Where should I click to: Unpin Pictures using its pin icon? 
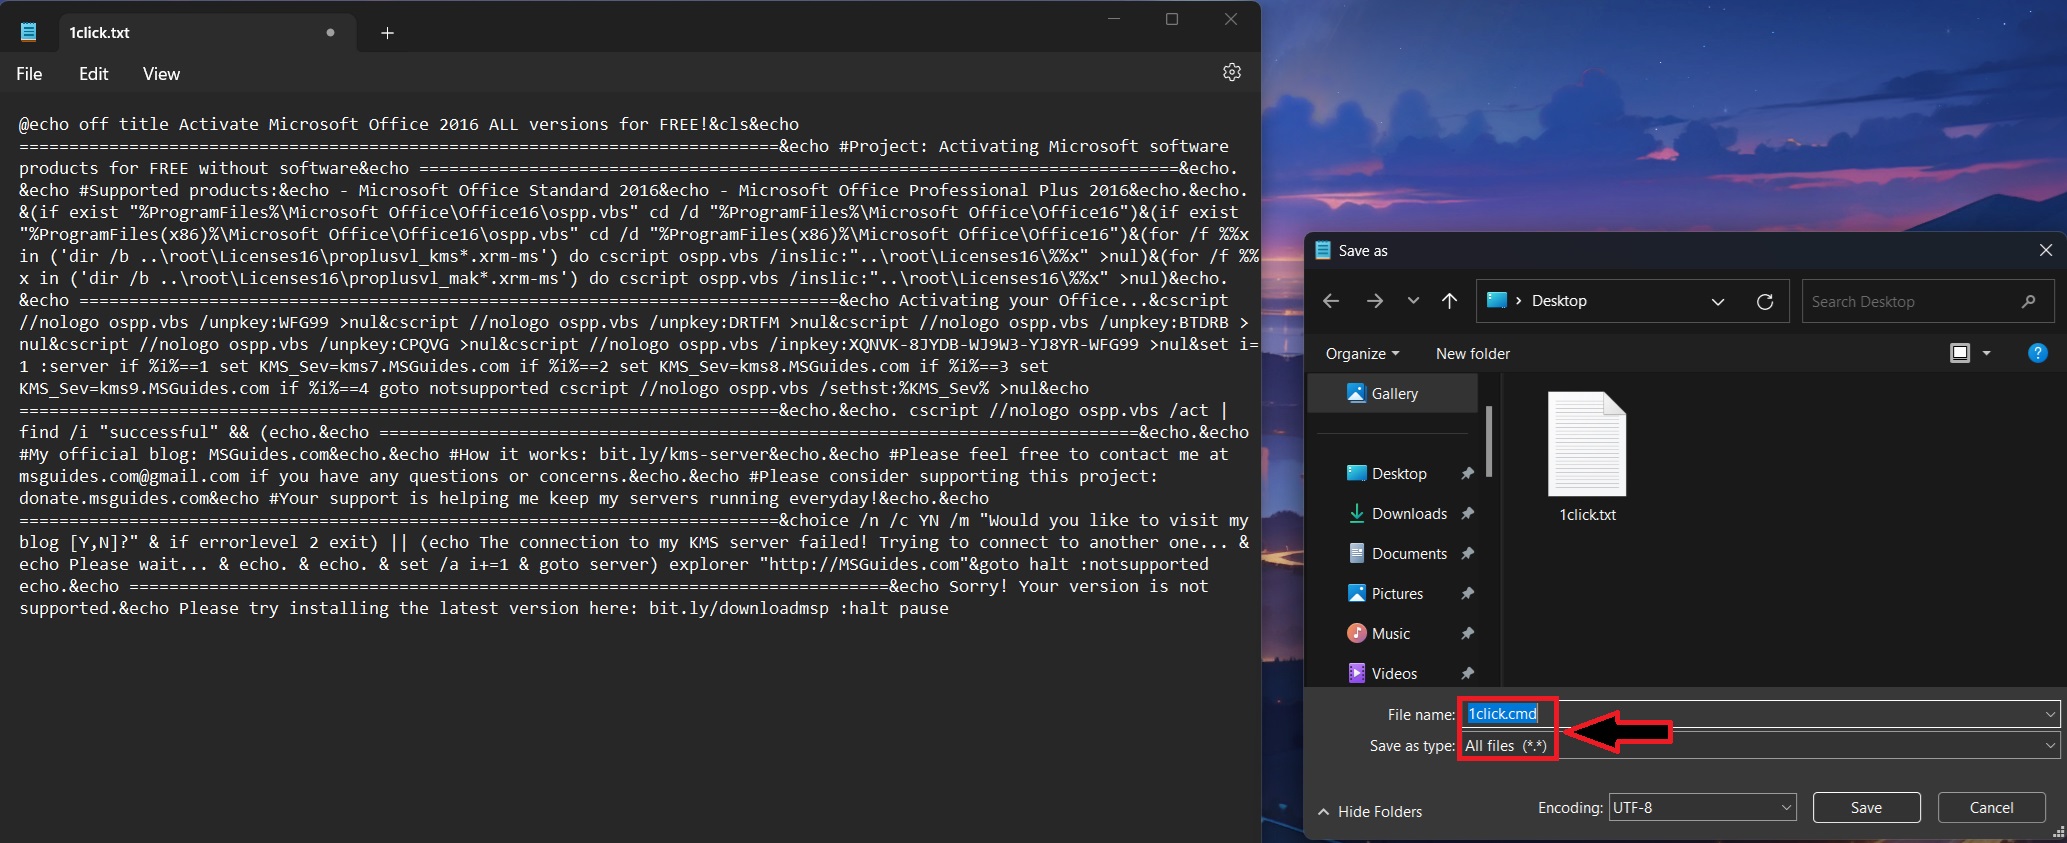(1467, 594)
